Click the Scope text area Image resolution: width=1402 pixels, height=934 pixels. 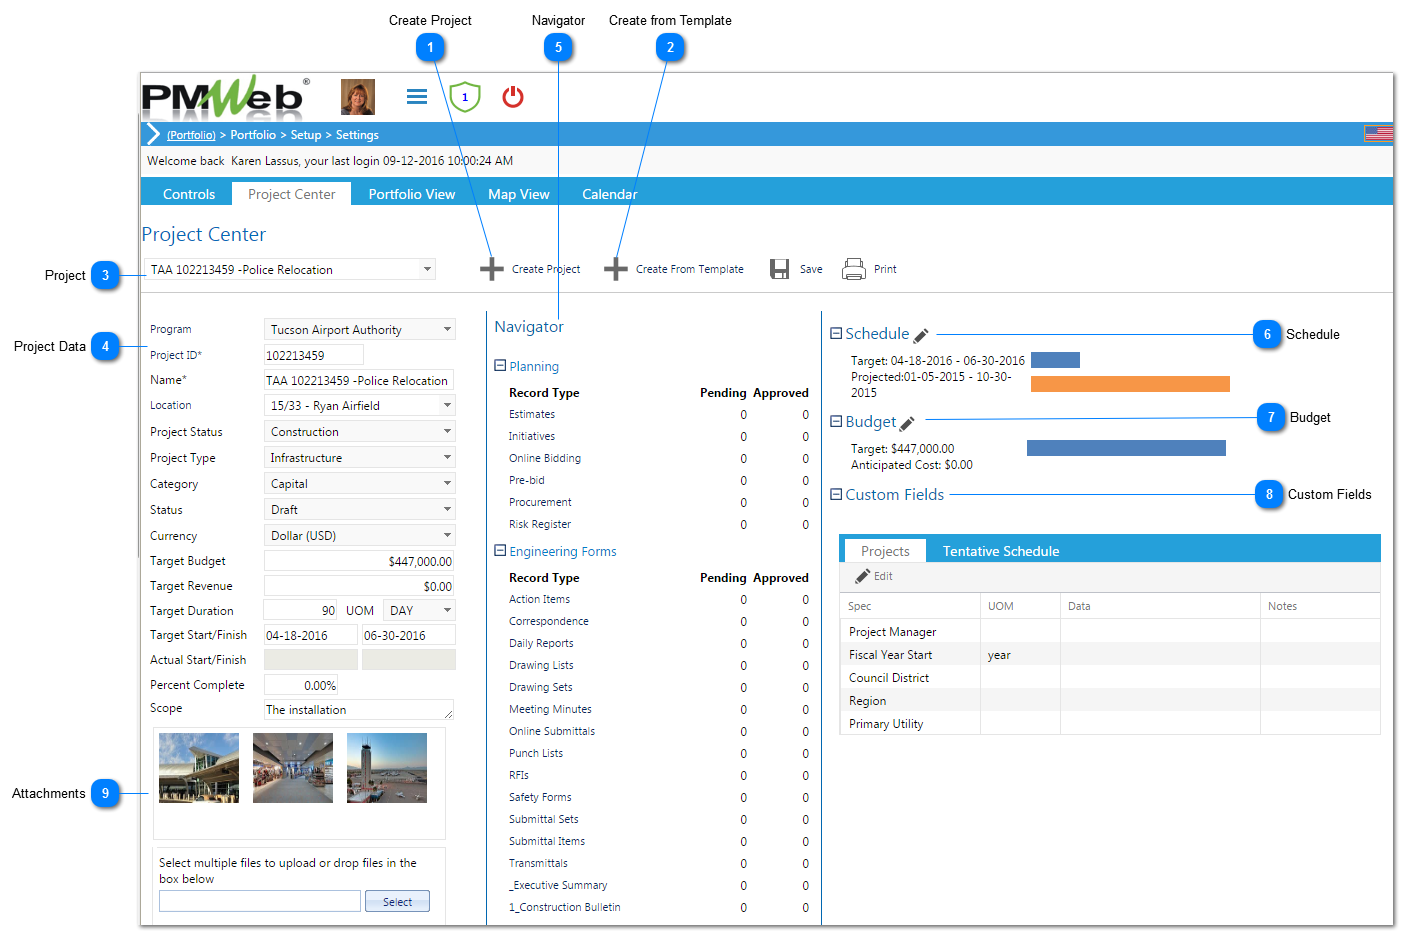359,709
